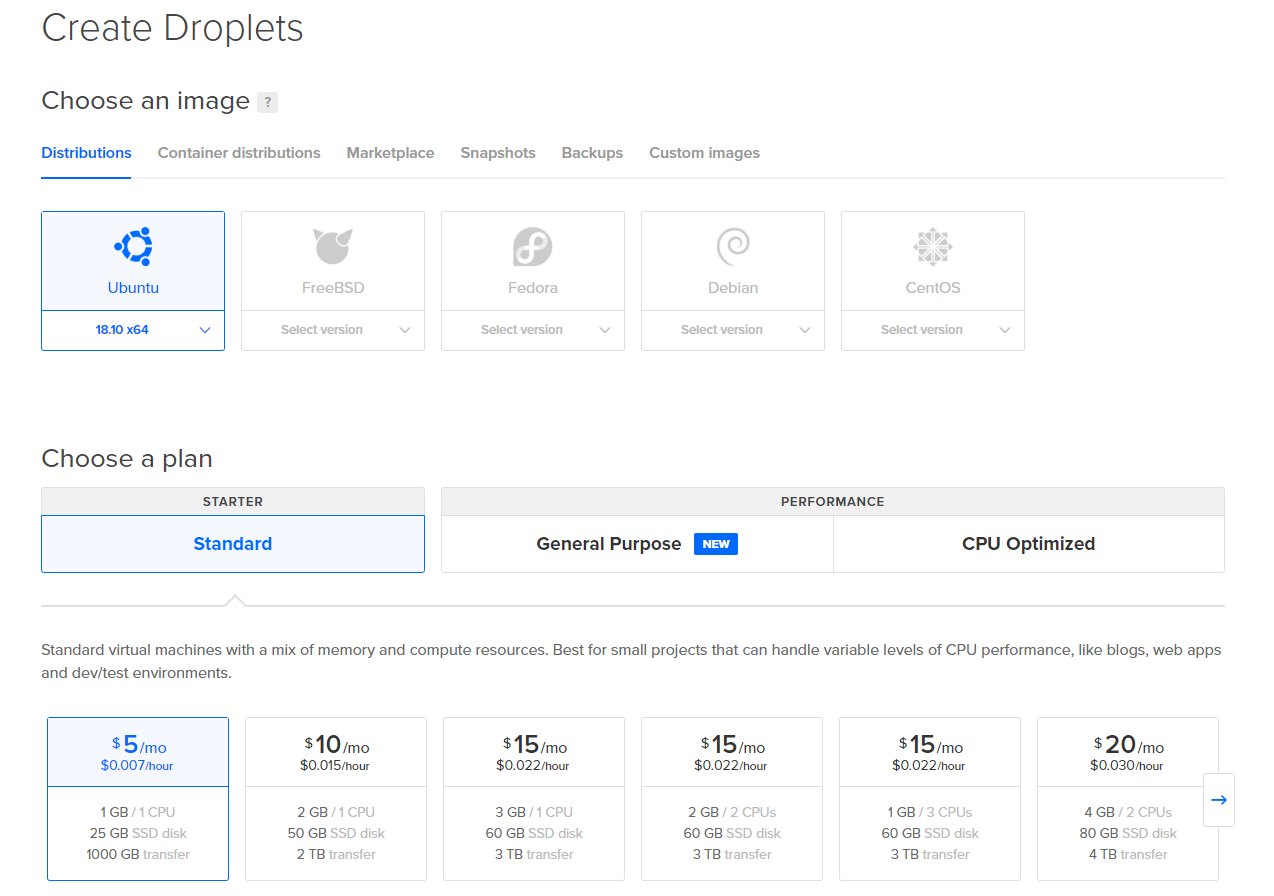Viewport: 1274px width, 896px height.
Task: Click the Fedora distribution label
Action: [x=533, y=288]
